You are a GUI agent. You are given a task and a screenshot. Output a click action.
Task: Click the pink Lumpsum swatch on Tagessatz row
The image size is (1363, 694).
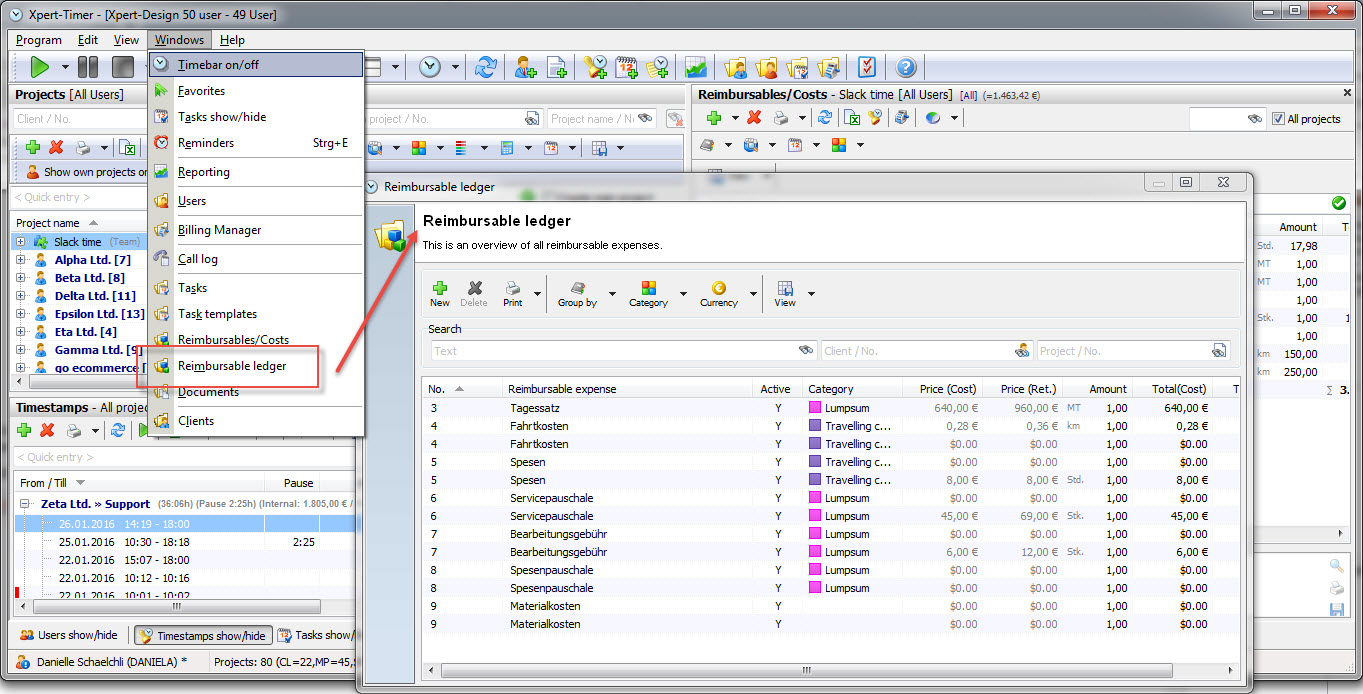point(815,408)
